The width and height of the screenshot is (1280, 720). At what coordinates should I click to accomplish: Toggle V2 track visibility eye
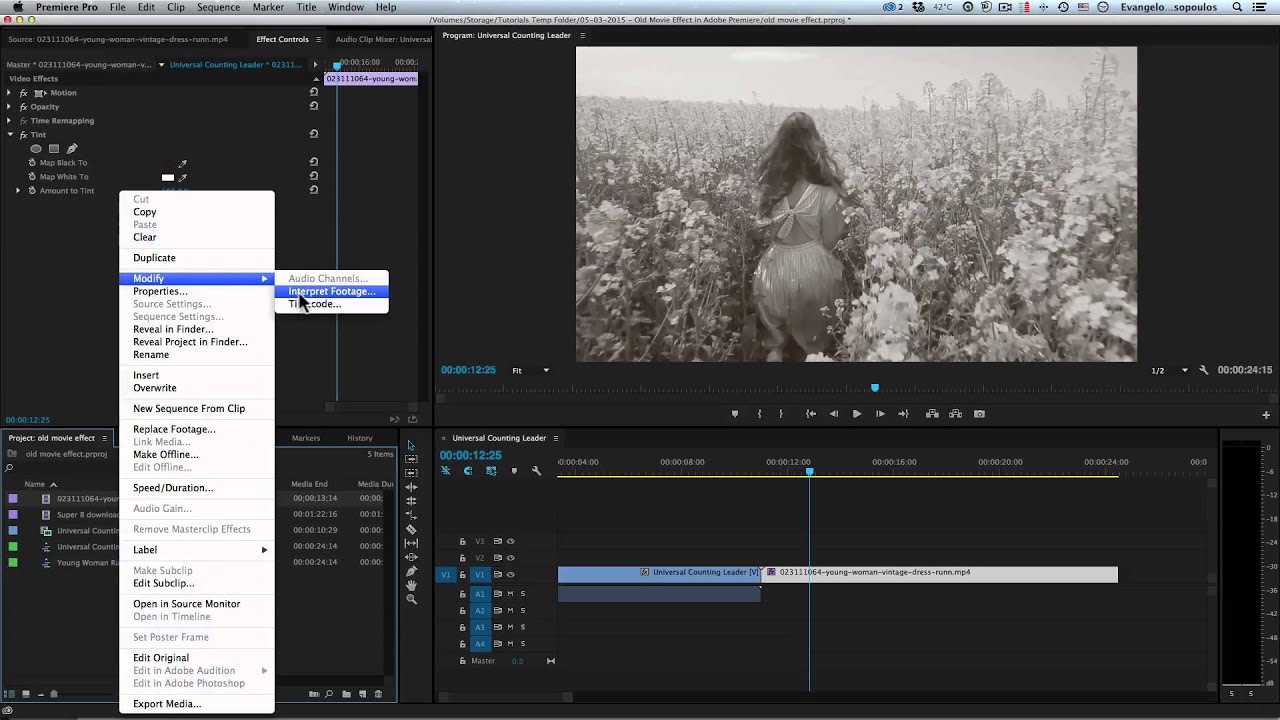click(510, 558)
